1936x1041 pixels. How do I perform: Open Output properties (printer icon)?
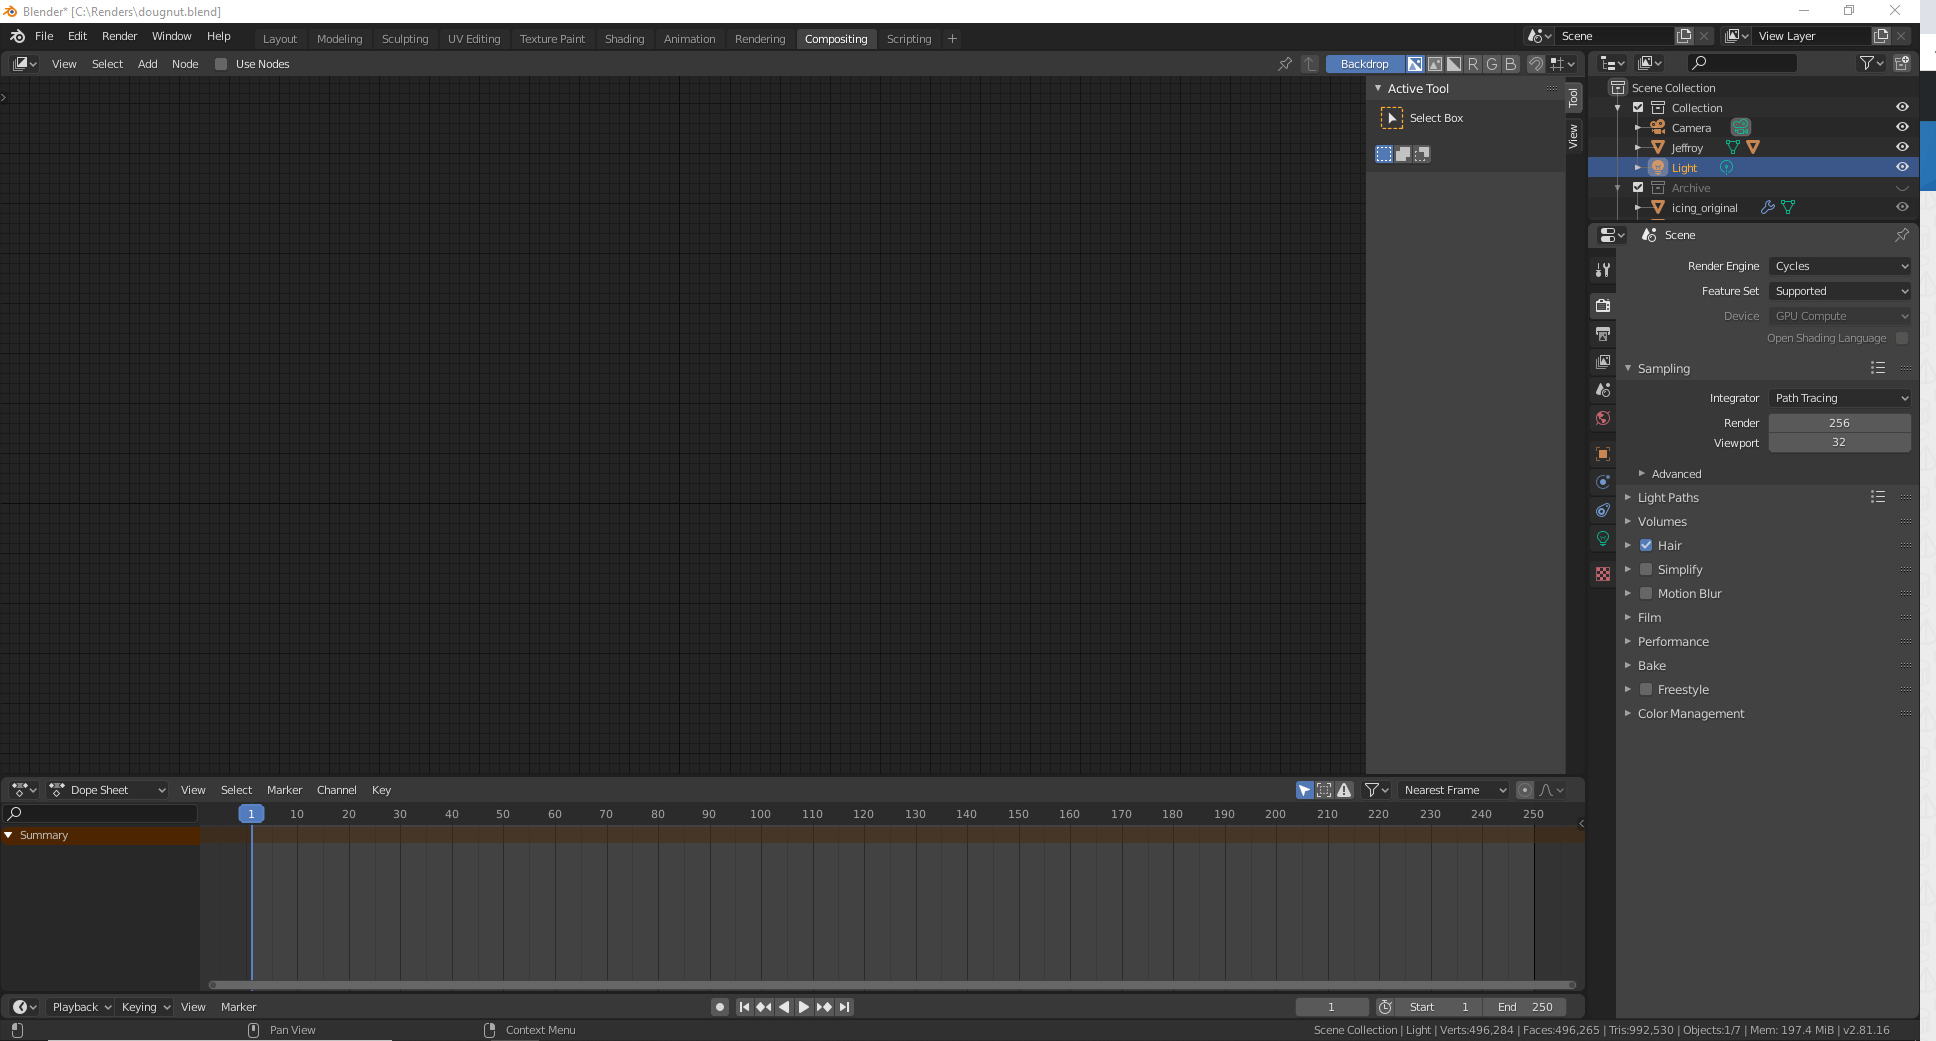[x=1603, y=333]
